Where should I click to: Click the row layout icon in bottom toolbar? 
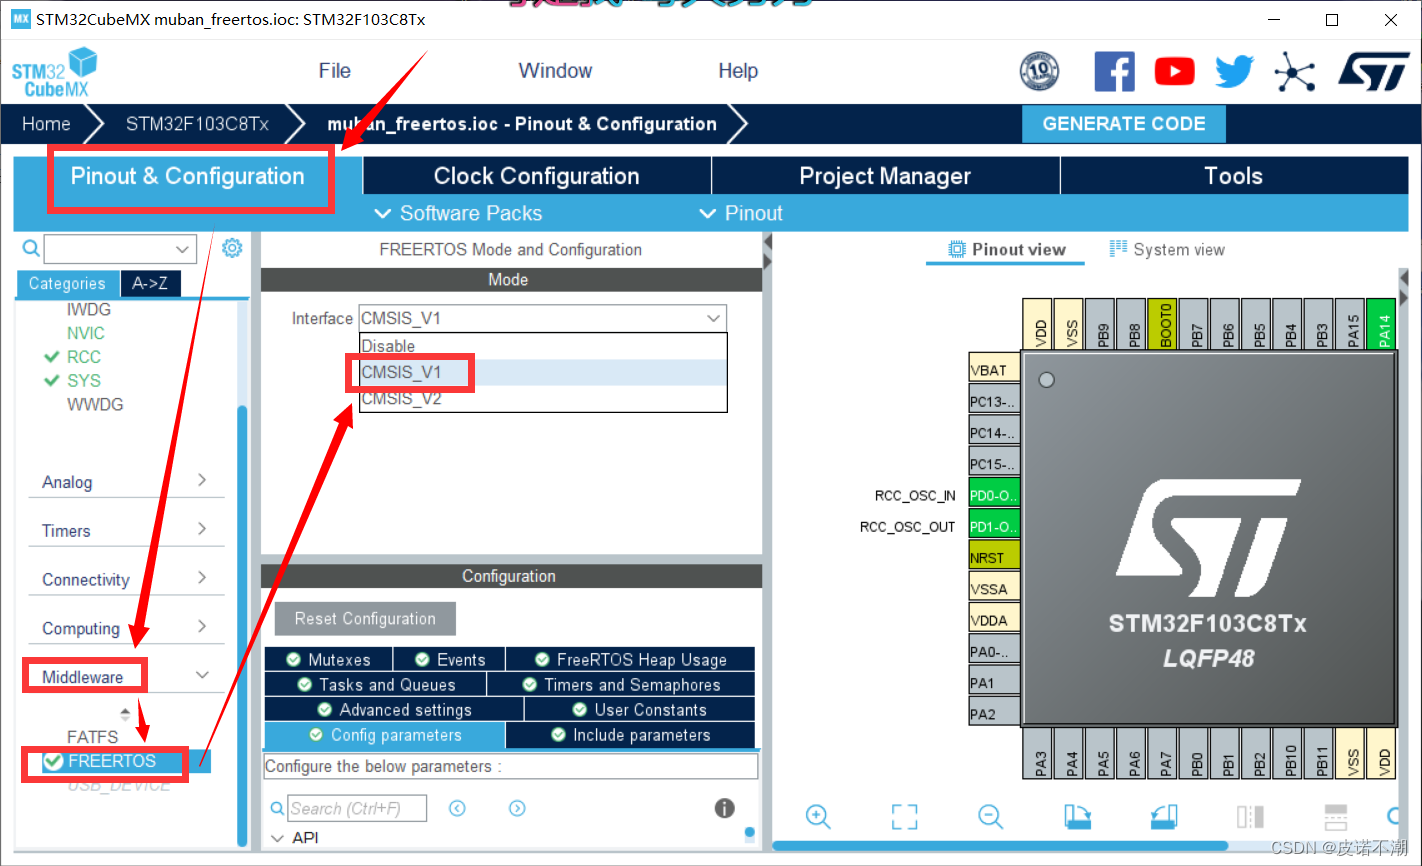coord(1336,817)
